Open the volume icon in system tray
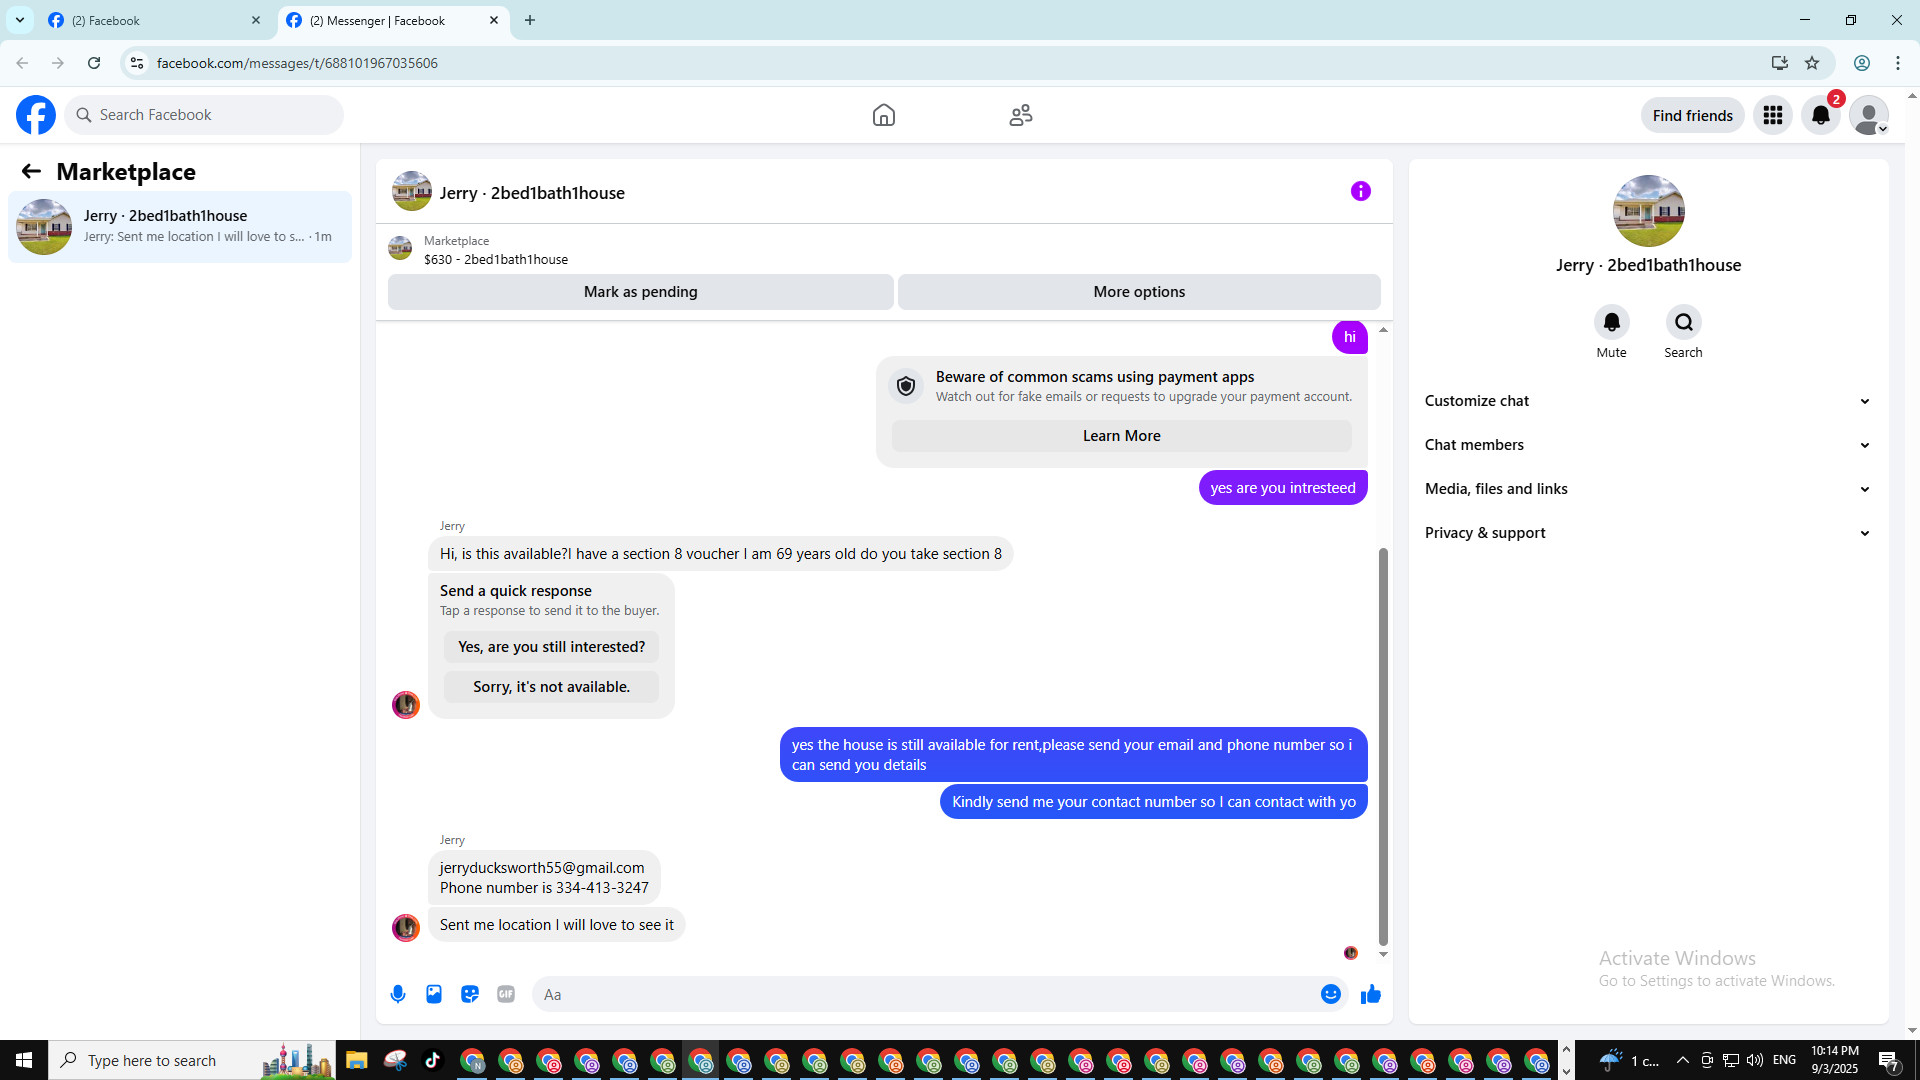This screenshot has width=1920, height=1080. 1755,1060
